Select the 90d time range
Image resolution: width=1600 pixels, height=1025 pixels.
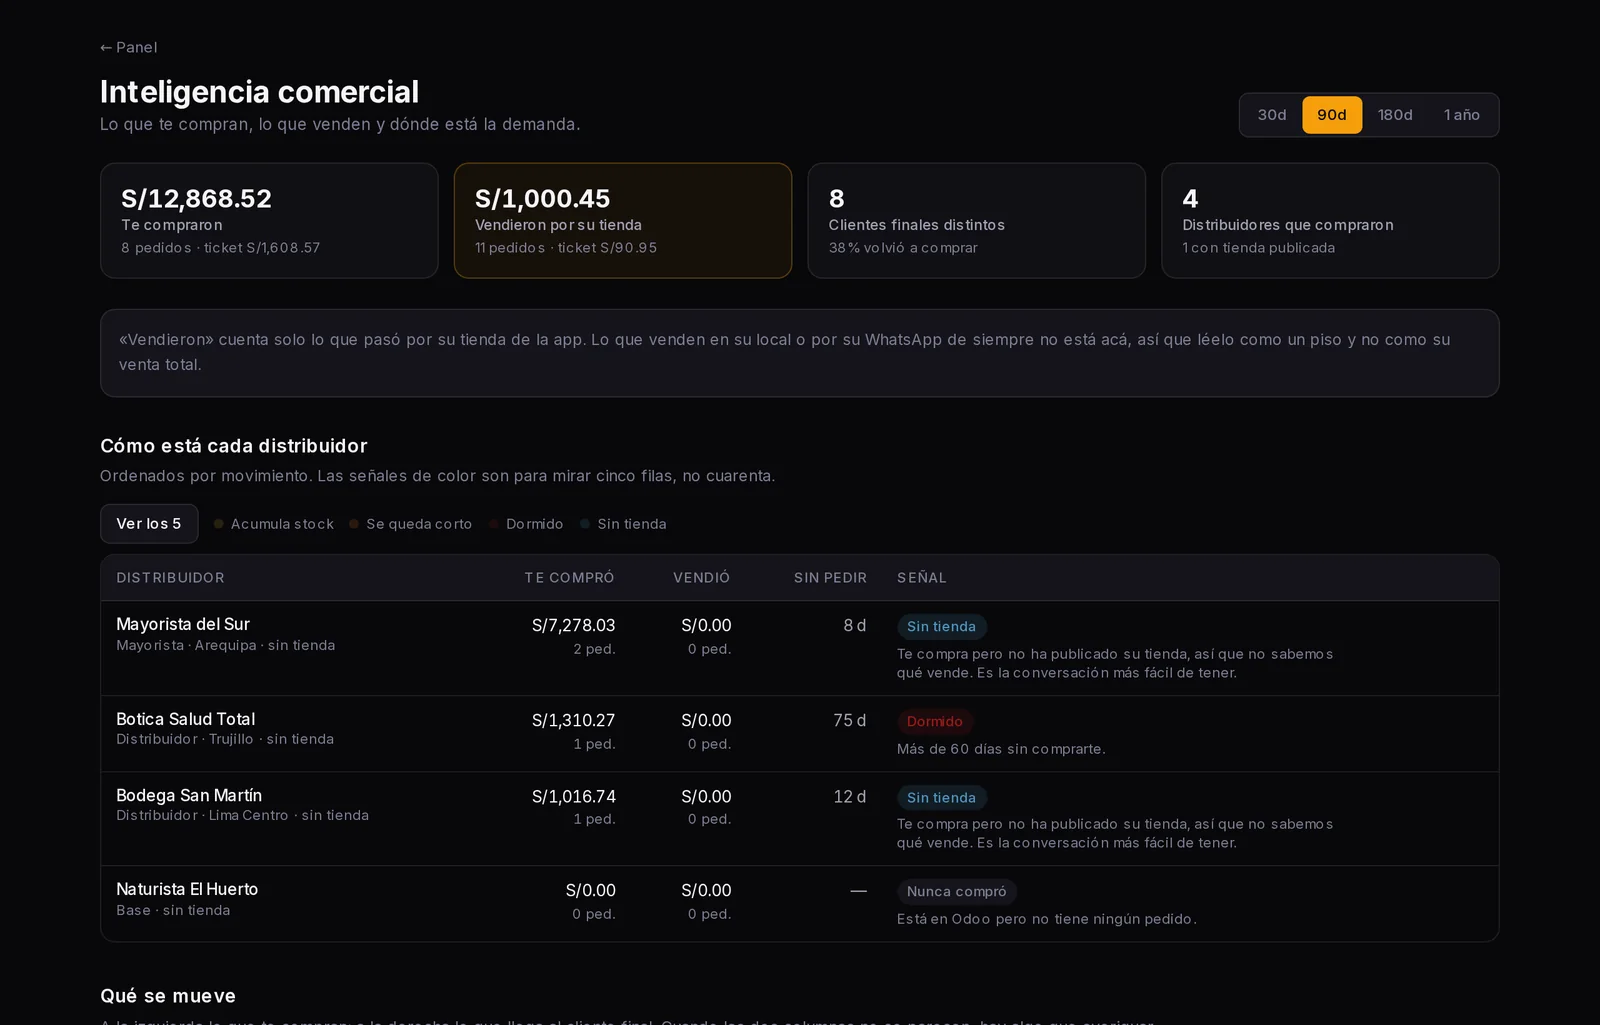pos(1332,115)
